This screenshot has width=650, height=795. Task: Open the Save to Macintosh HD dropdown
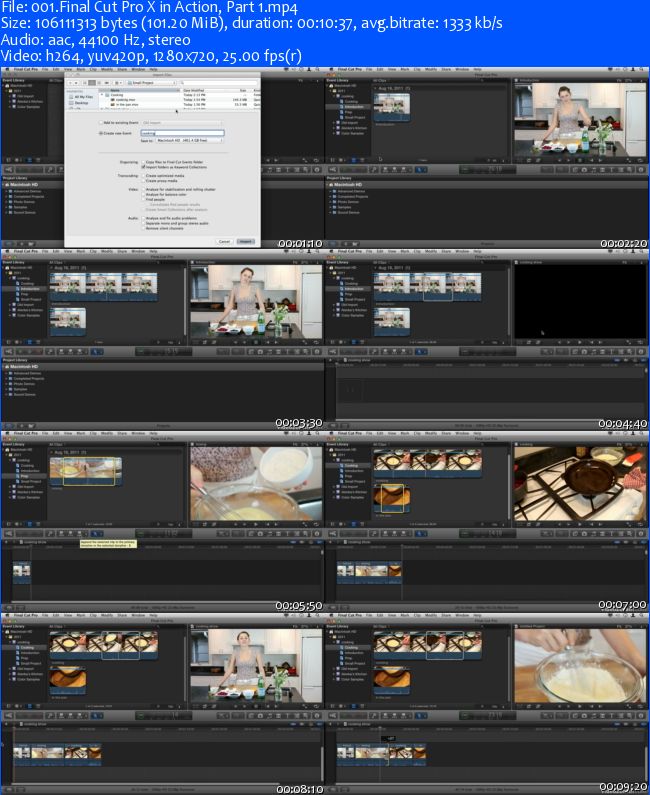tap(190, 140)
